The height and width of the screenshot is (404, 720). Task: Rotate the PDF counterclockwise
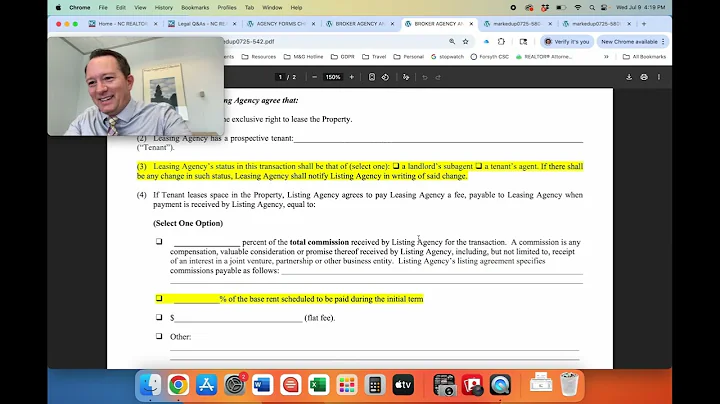[x=385, y=77]
